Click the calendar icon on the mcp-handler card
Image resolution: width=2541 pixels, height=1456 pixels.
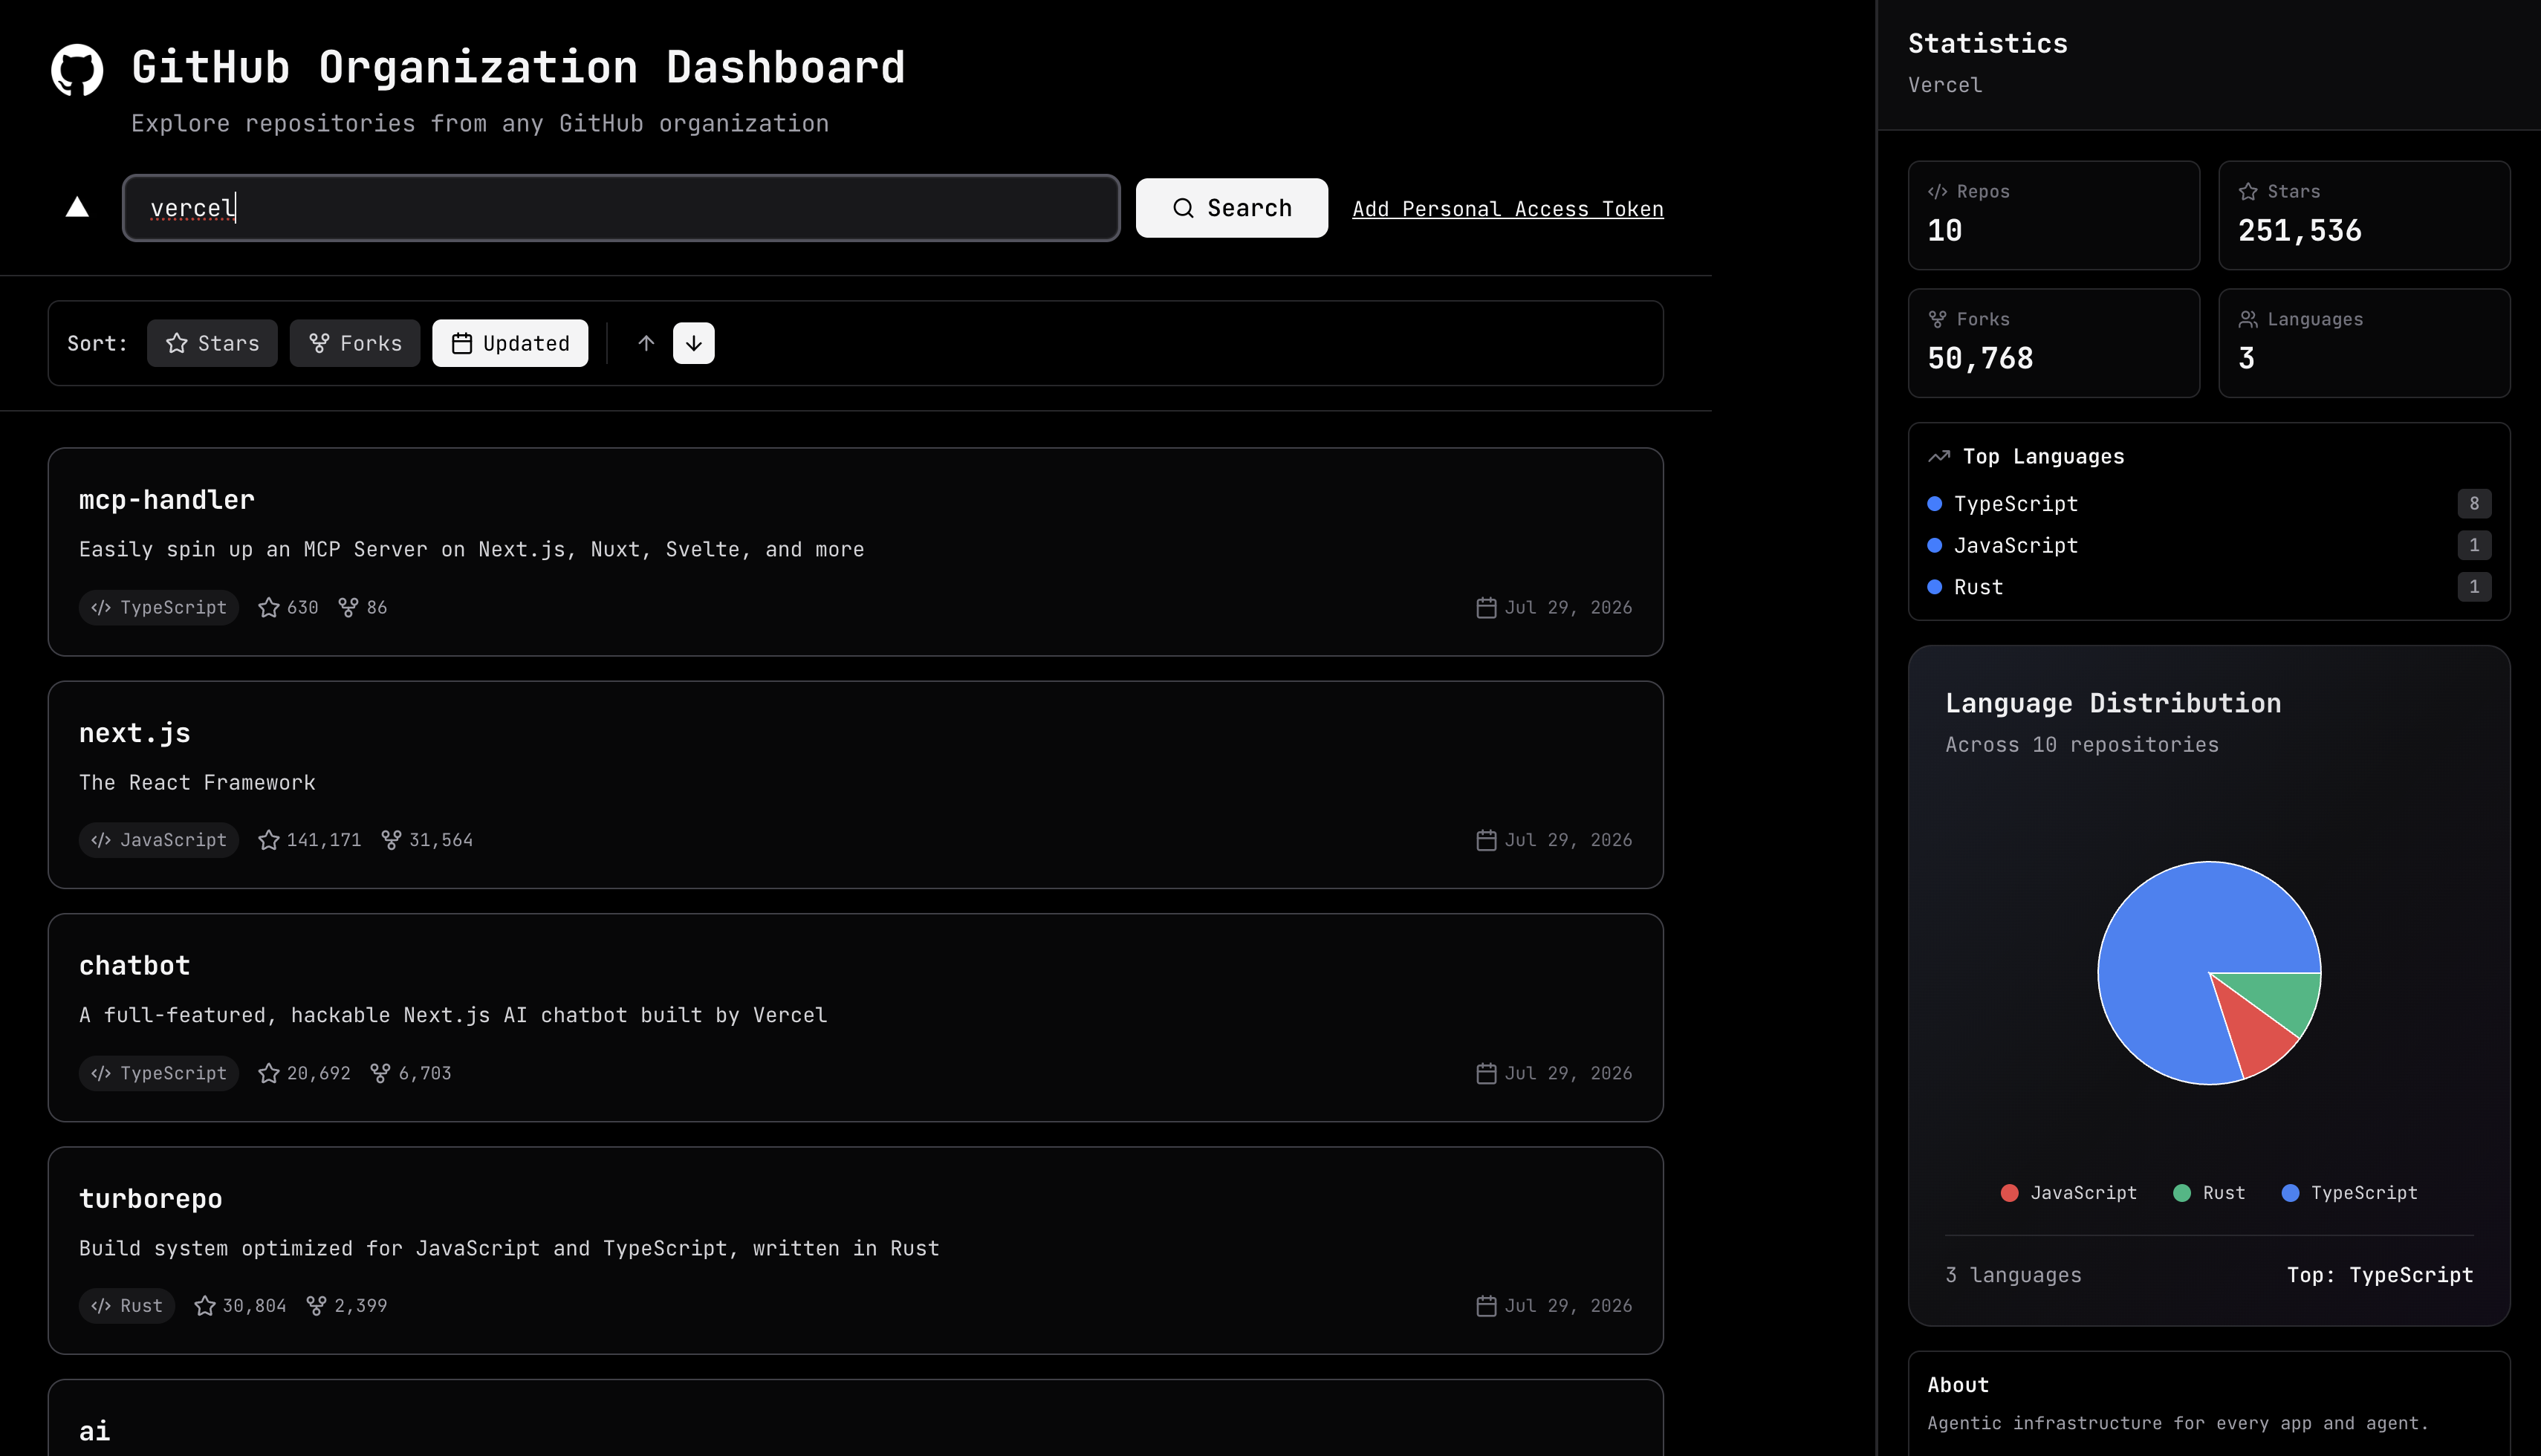click(1487, 607)
